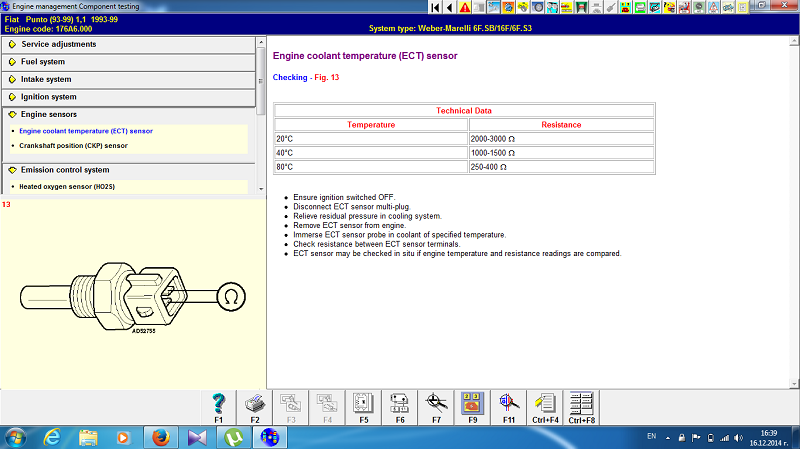Click the Ctrl+F8 list button

[581, 406]
